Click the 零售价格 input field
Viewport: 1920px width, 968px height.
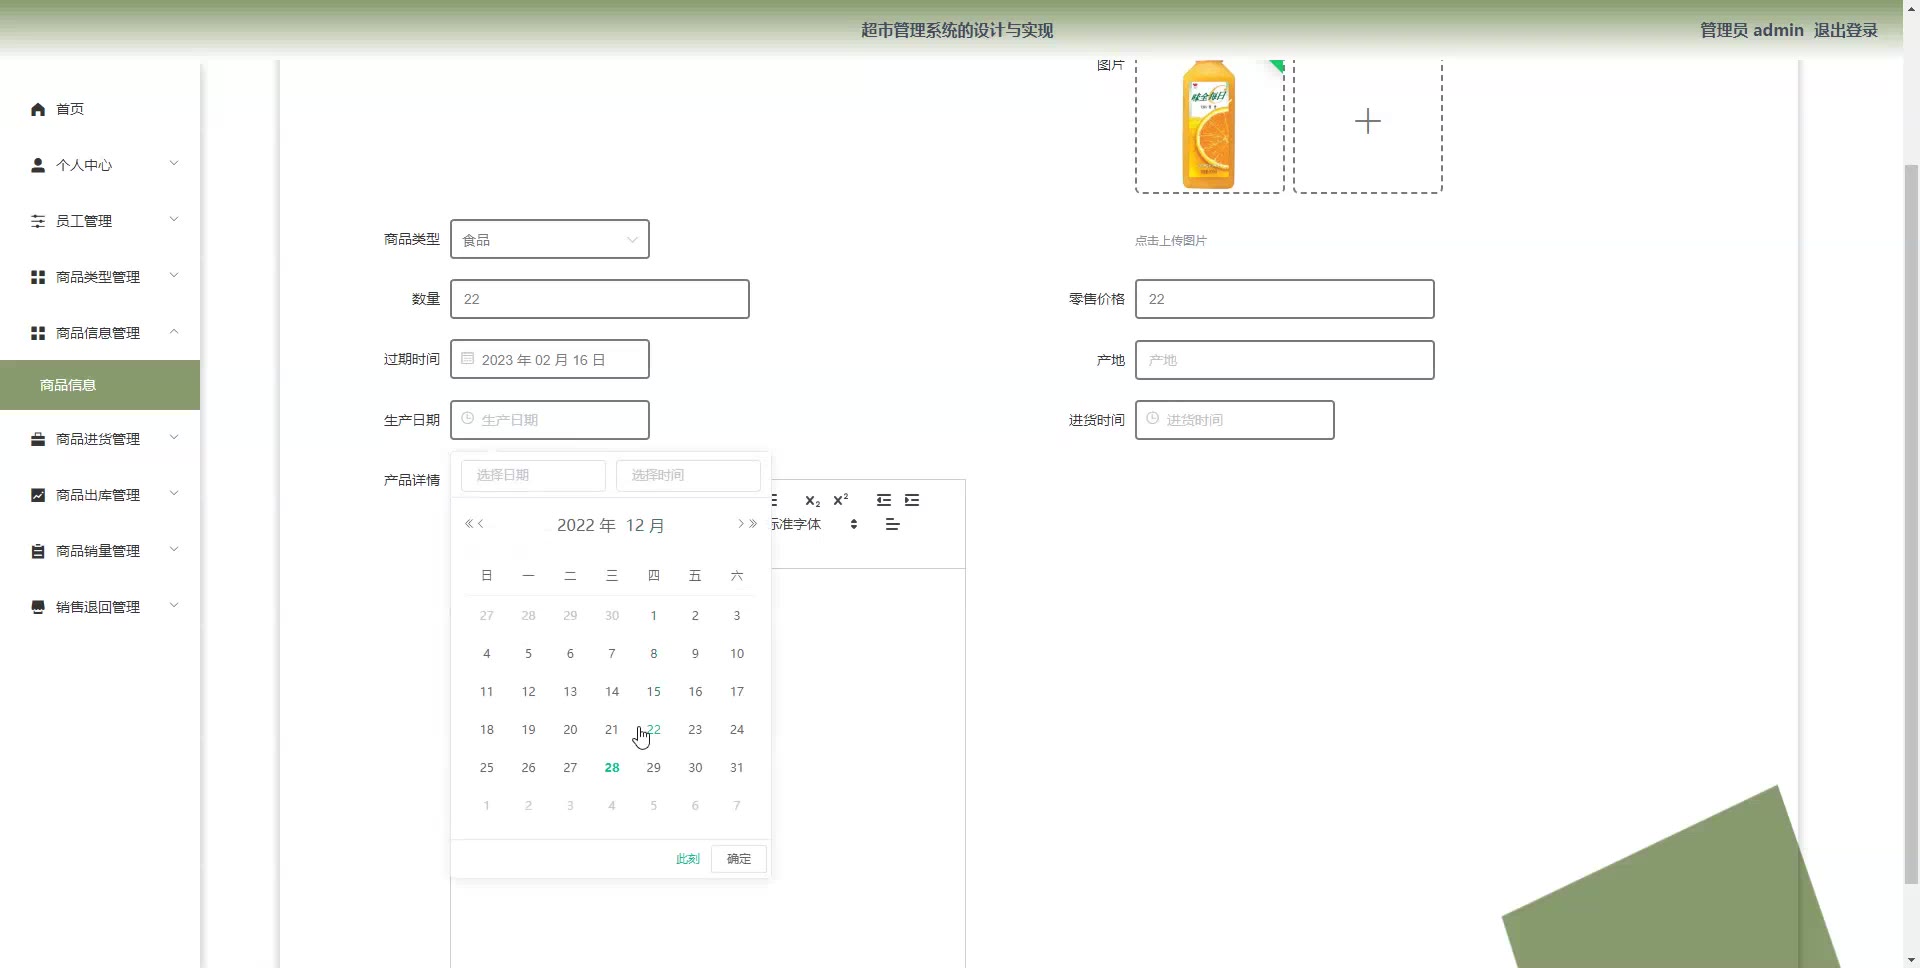coord(1285,299)
